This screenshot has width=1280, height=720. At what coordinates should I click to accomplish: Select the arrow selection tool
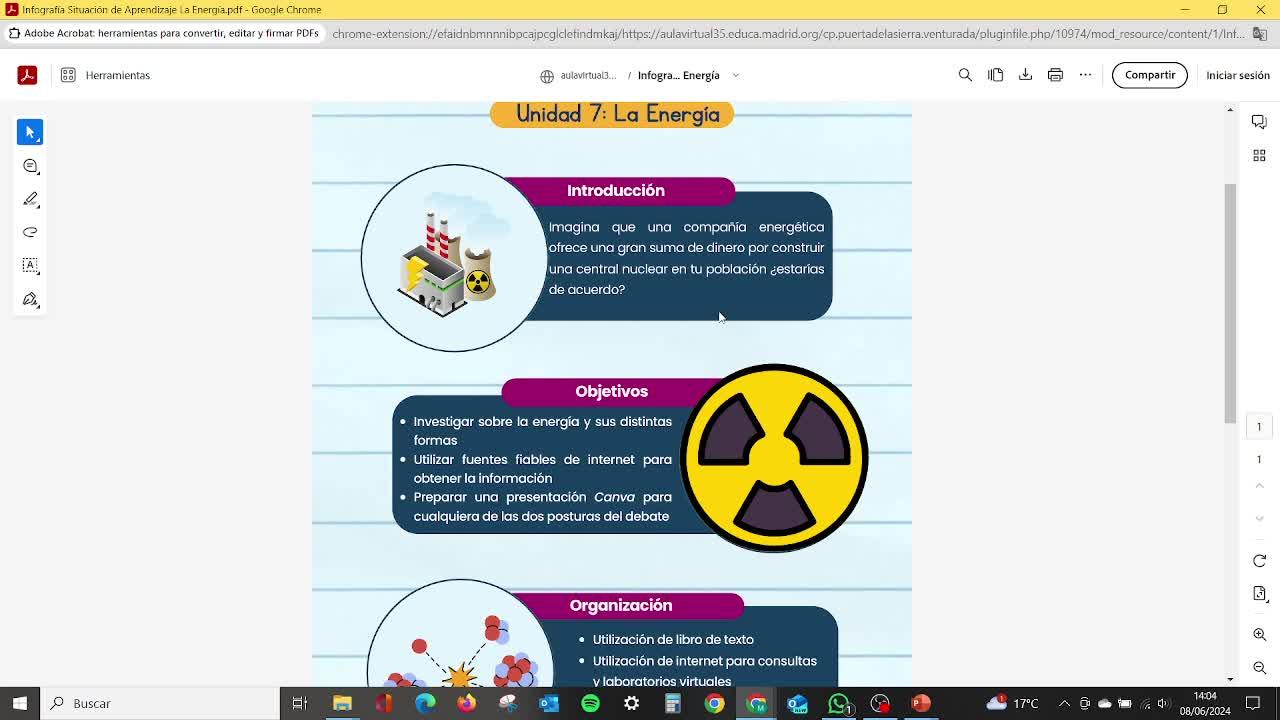click(x=30, y=132)
